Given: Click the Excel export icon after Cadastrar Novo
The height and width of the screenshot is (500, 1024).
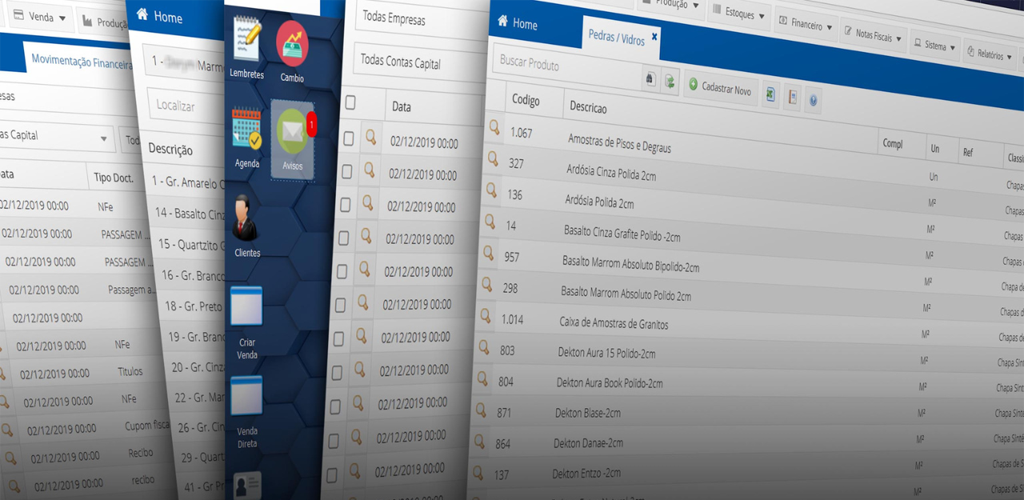Looking at the screenshot, I should click(x=771, y=95).
